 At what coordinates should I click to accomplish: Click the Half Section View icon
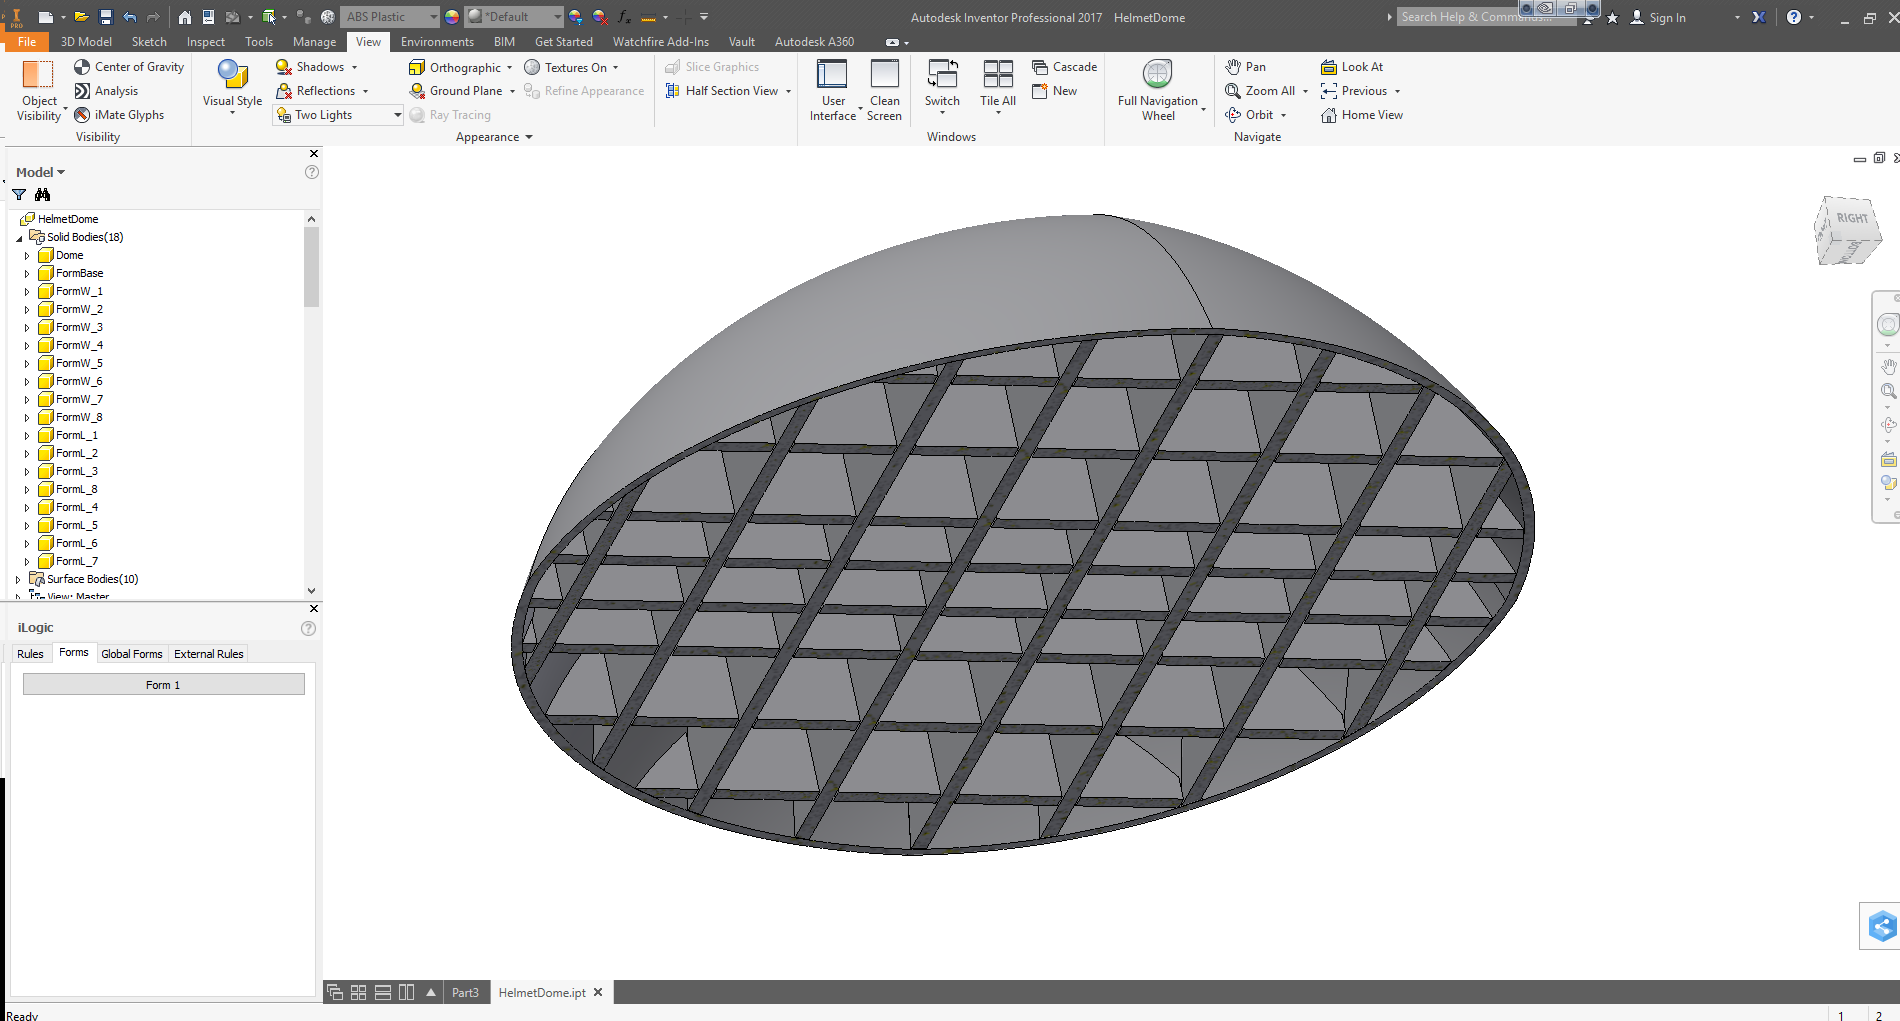click(673, 91)
